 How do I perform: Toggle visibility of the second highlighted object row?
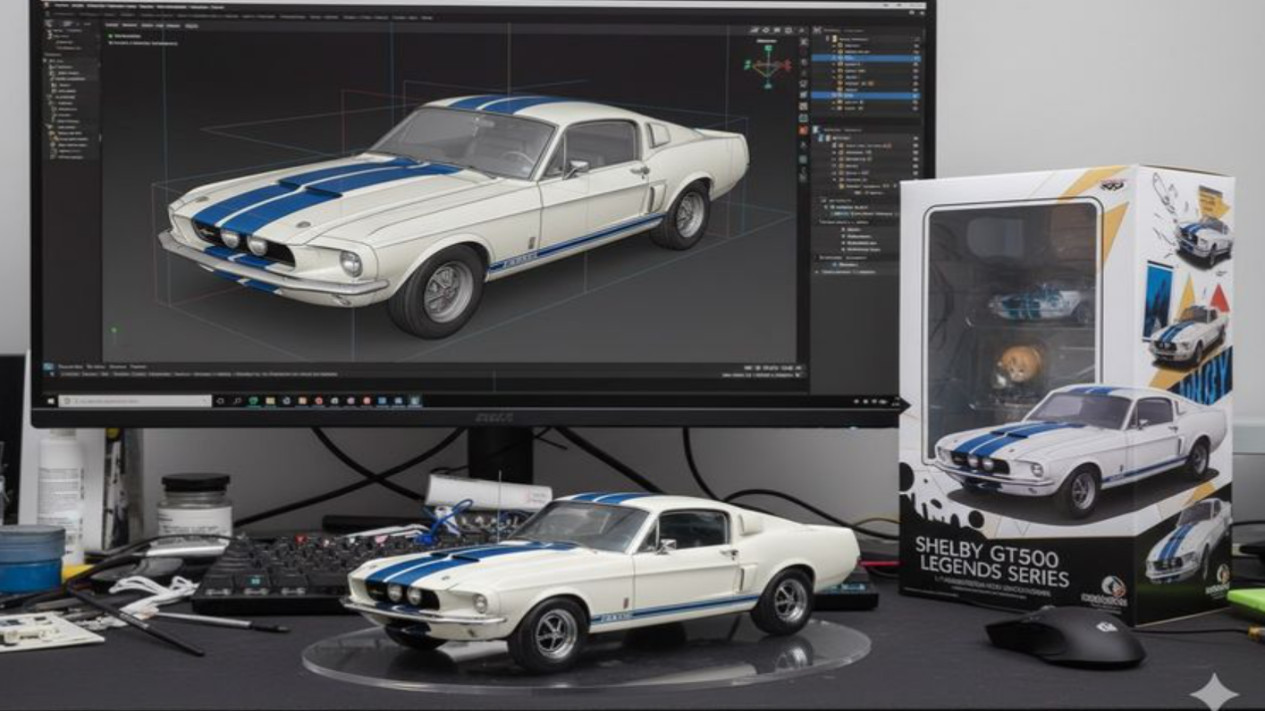tap(915, 96)
